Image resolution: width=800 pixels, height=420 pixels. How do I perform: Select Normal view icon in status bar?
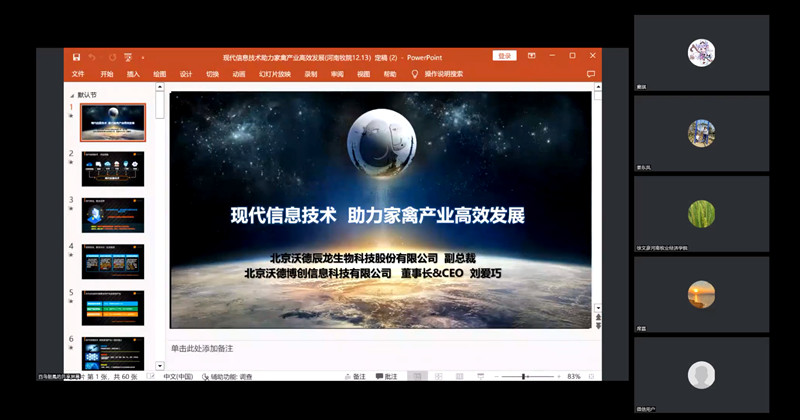pos(416,377)
